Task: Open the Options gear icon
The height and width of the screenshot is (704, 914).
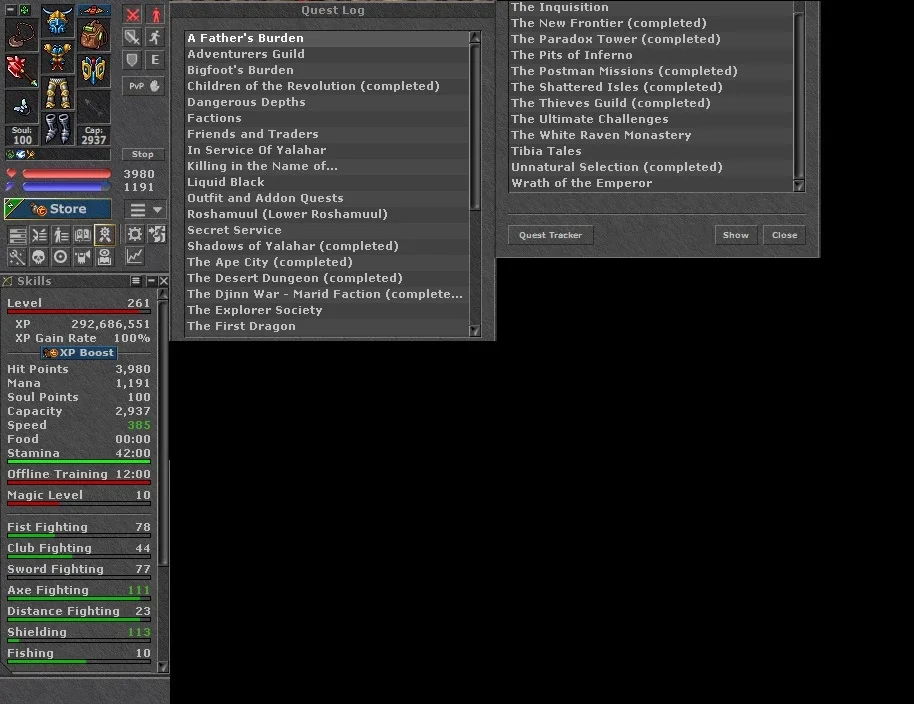Action: click(x=135, y=235)
